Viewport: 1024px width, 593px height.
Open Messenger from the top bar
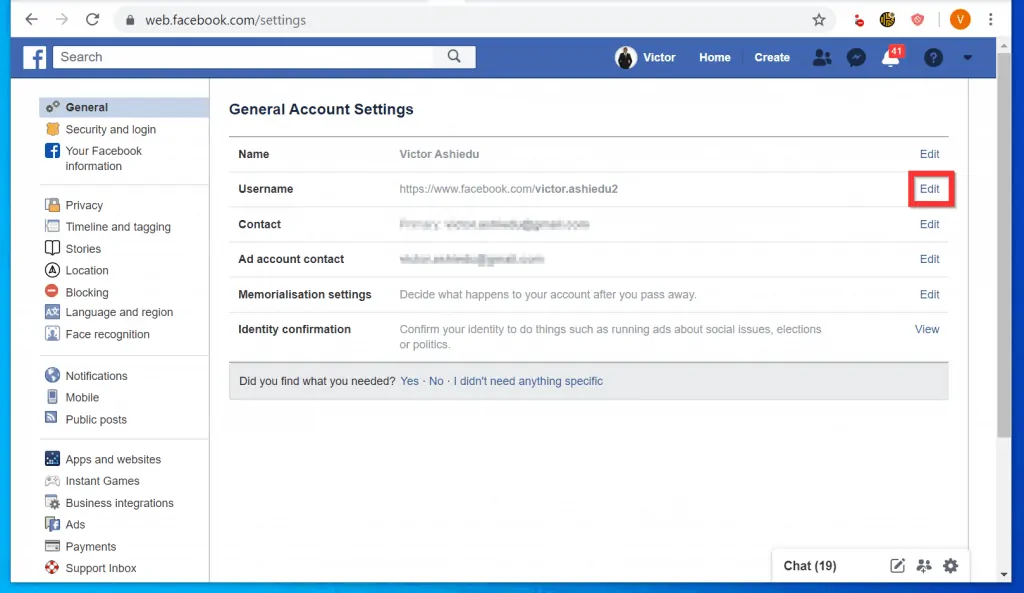click(x=856, y=57)
